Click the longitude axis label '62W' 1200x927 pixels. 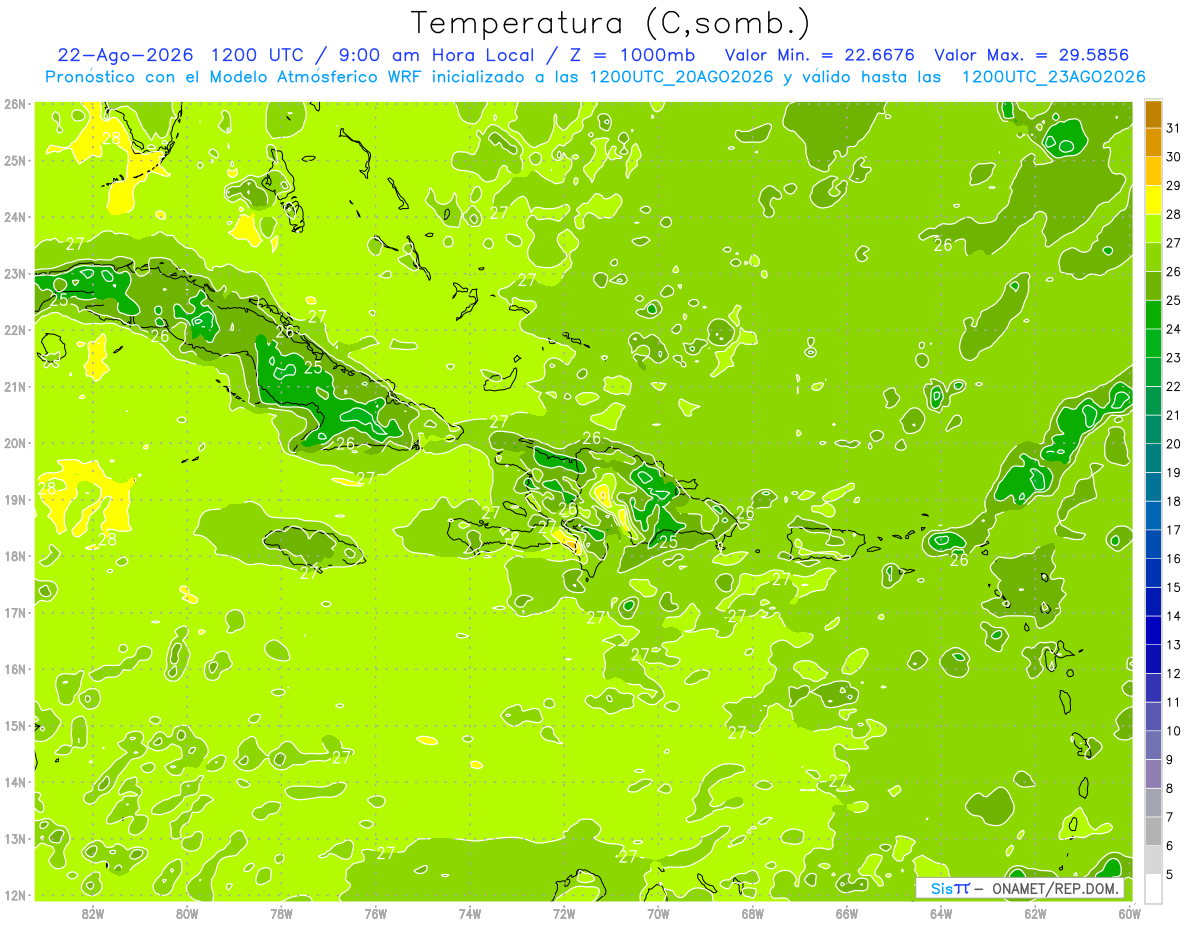coord(1035,913)
